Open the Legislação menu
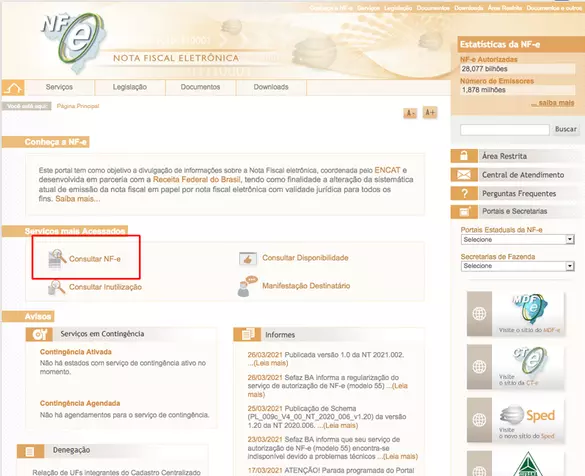The image size is (585, 476). pyautogui.click(x=130, y=87)
